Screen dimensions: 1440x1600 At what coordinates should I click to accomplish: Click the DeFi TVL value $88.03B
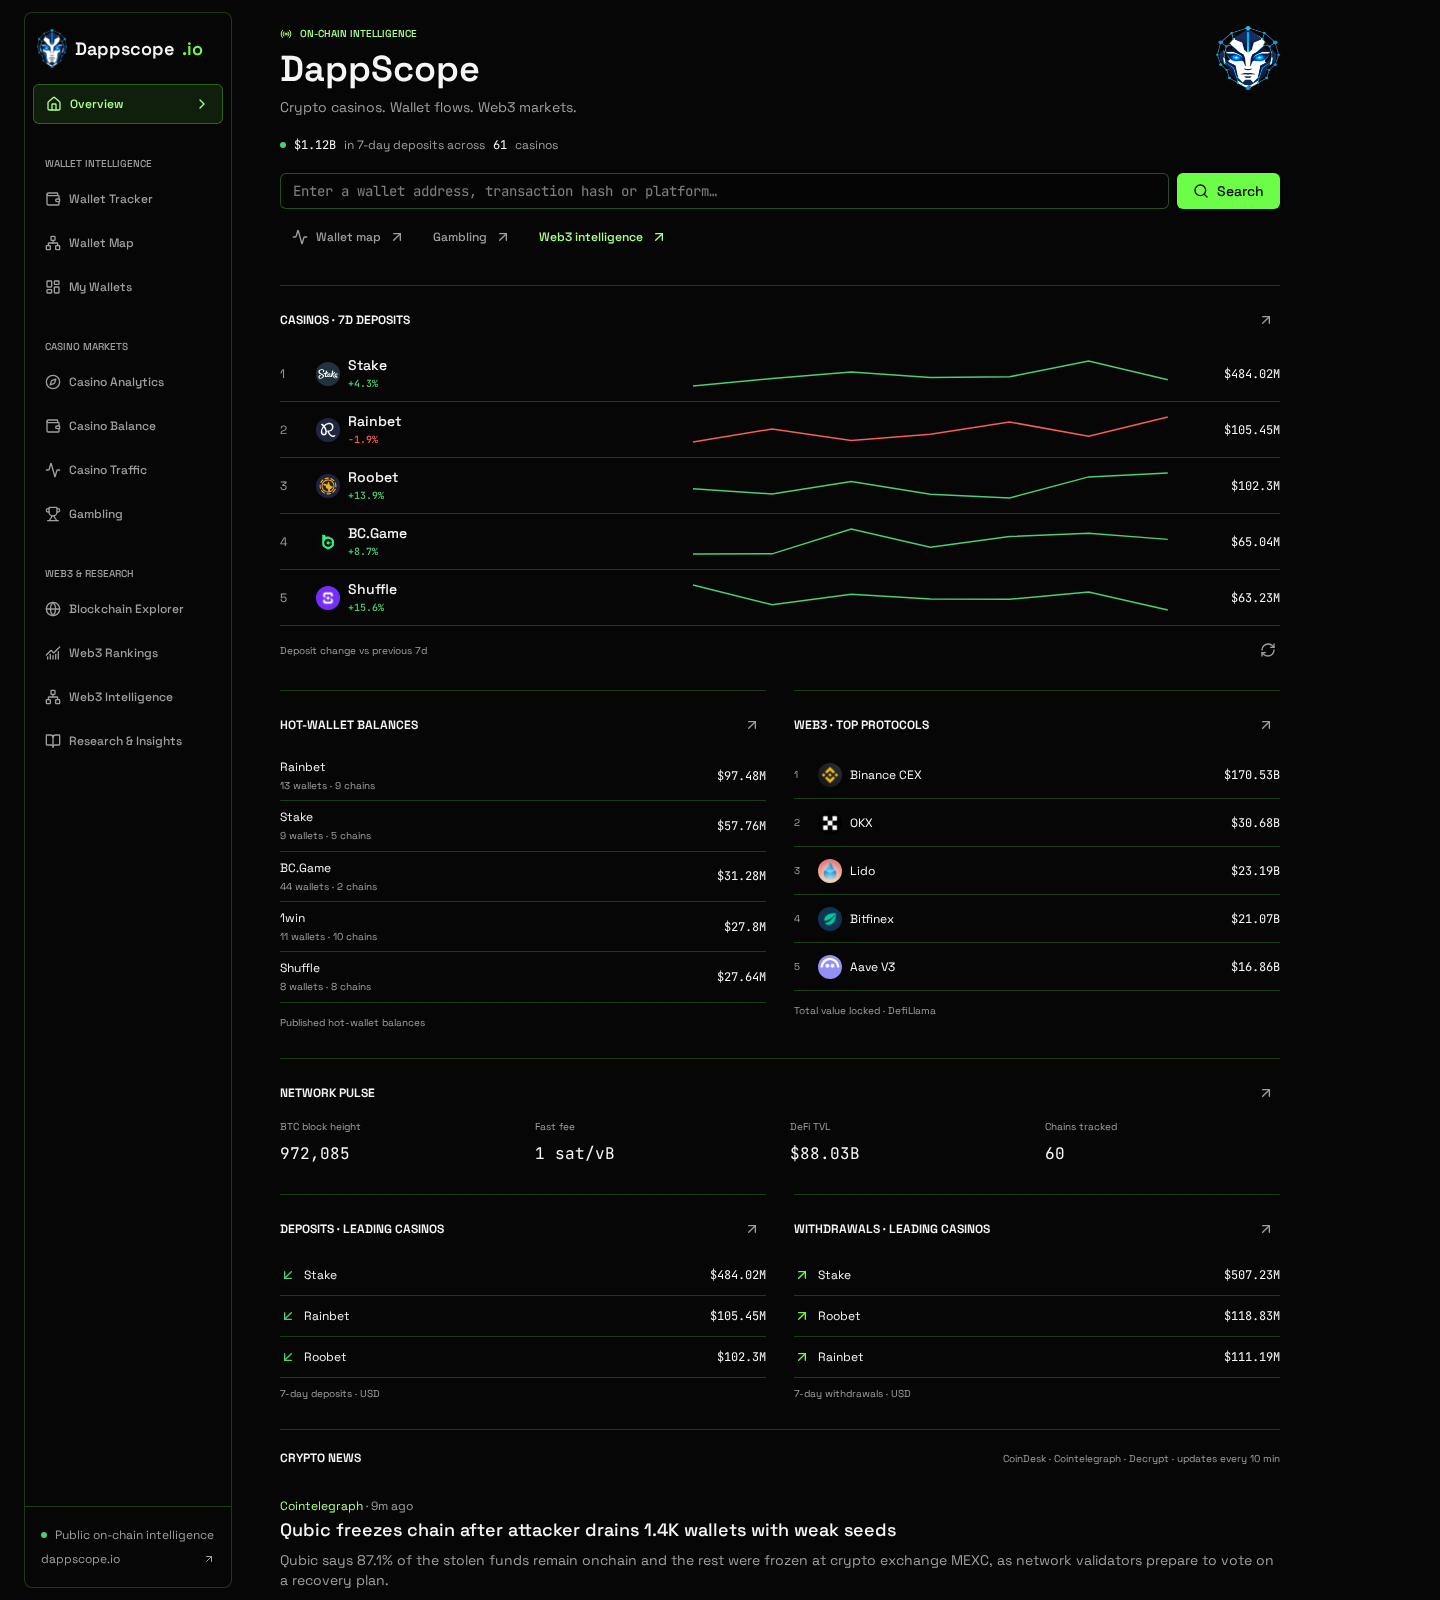pyautogui.click(x=825, y=1153)
